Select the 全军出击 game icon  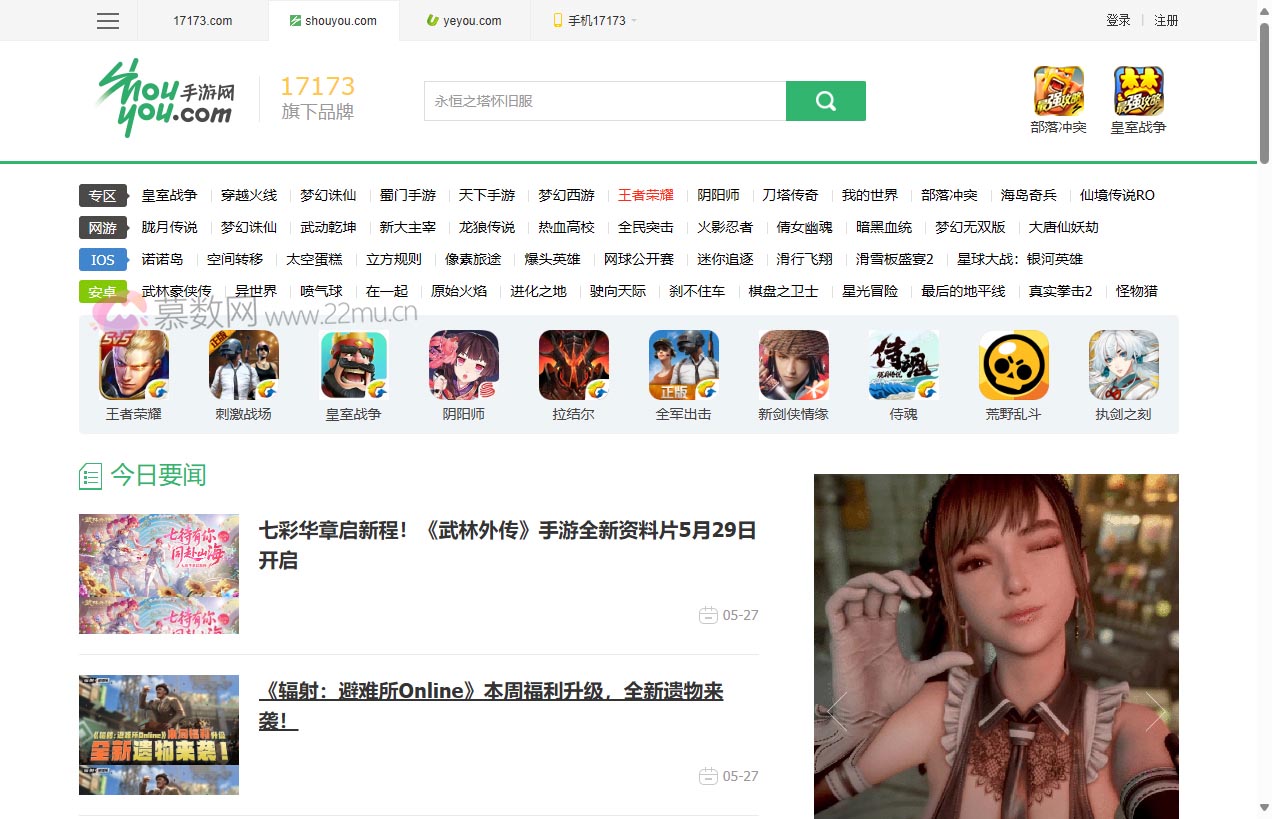(x=683, y=364)
